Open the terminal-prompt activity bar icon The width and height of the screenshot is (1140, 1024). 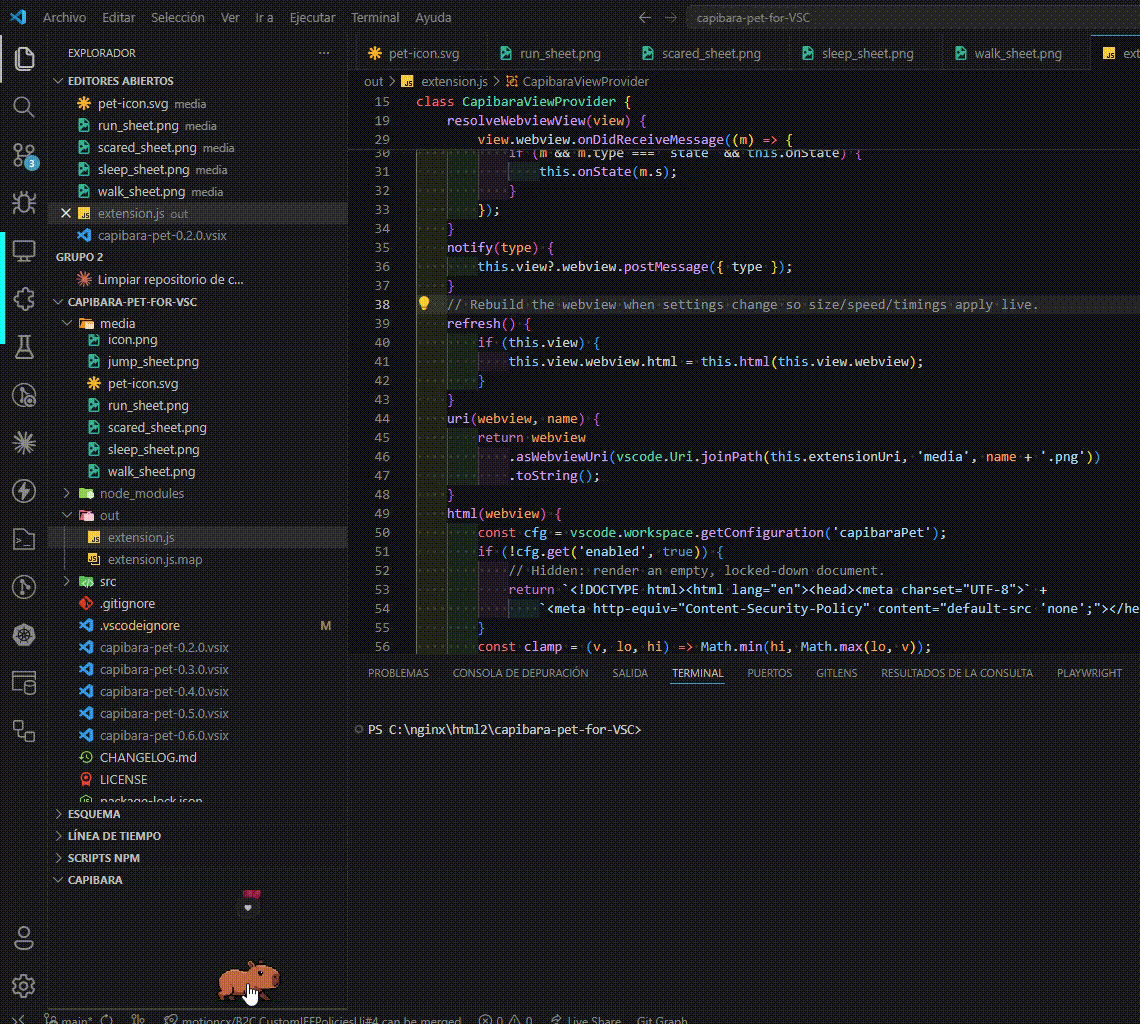[24, 539]
